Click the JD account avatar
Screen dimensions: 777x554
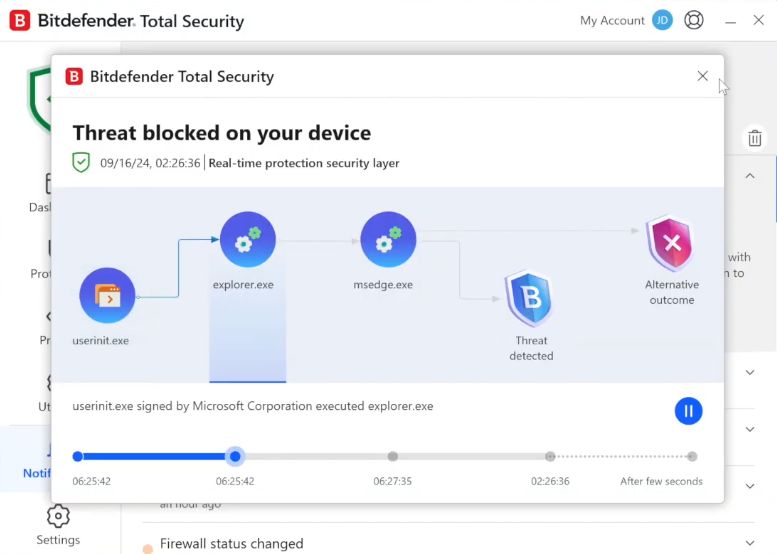point(662,21)
